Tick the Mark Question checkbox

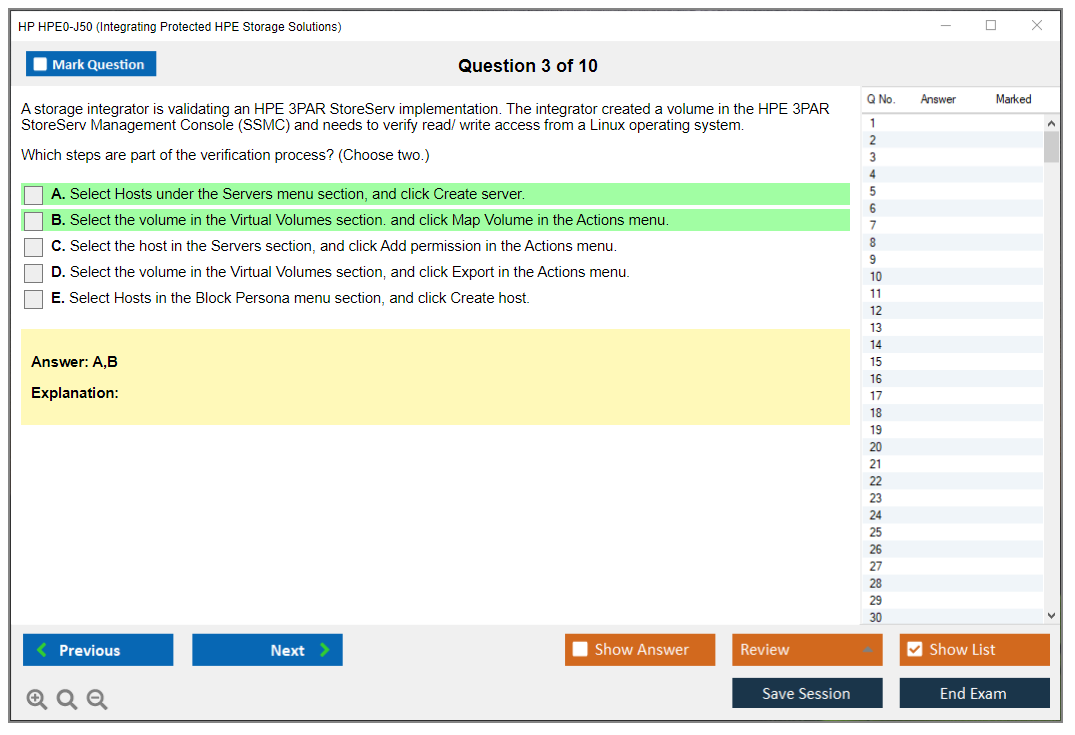[41, 65]
